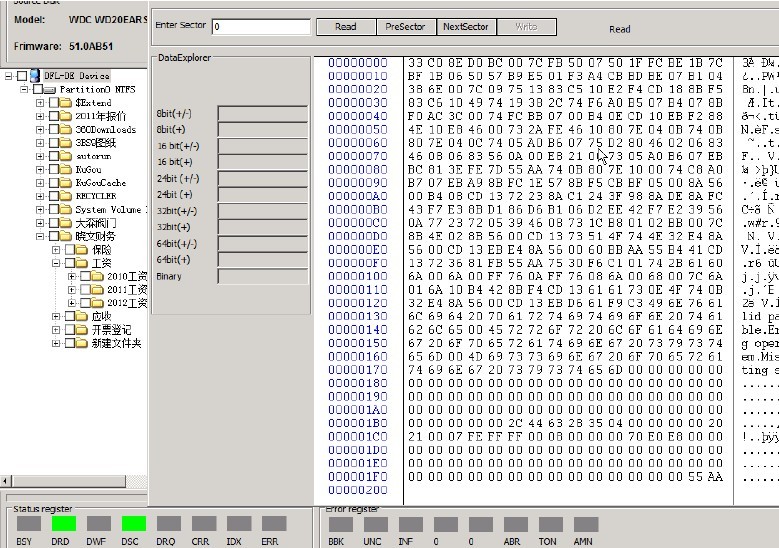Click the 360Downloads folder icon
Screen dimensions: 779x548
[66, 130]
